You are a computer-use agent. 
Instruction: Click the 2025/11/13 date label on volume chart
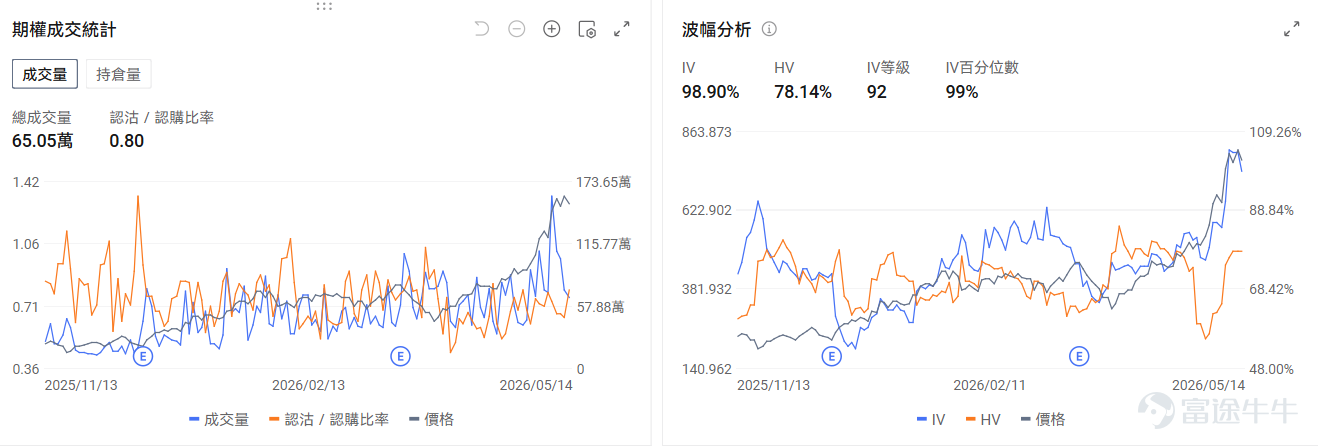tap(82, 385)
